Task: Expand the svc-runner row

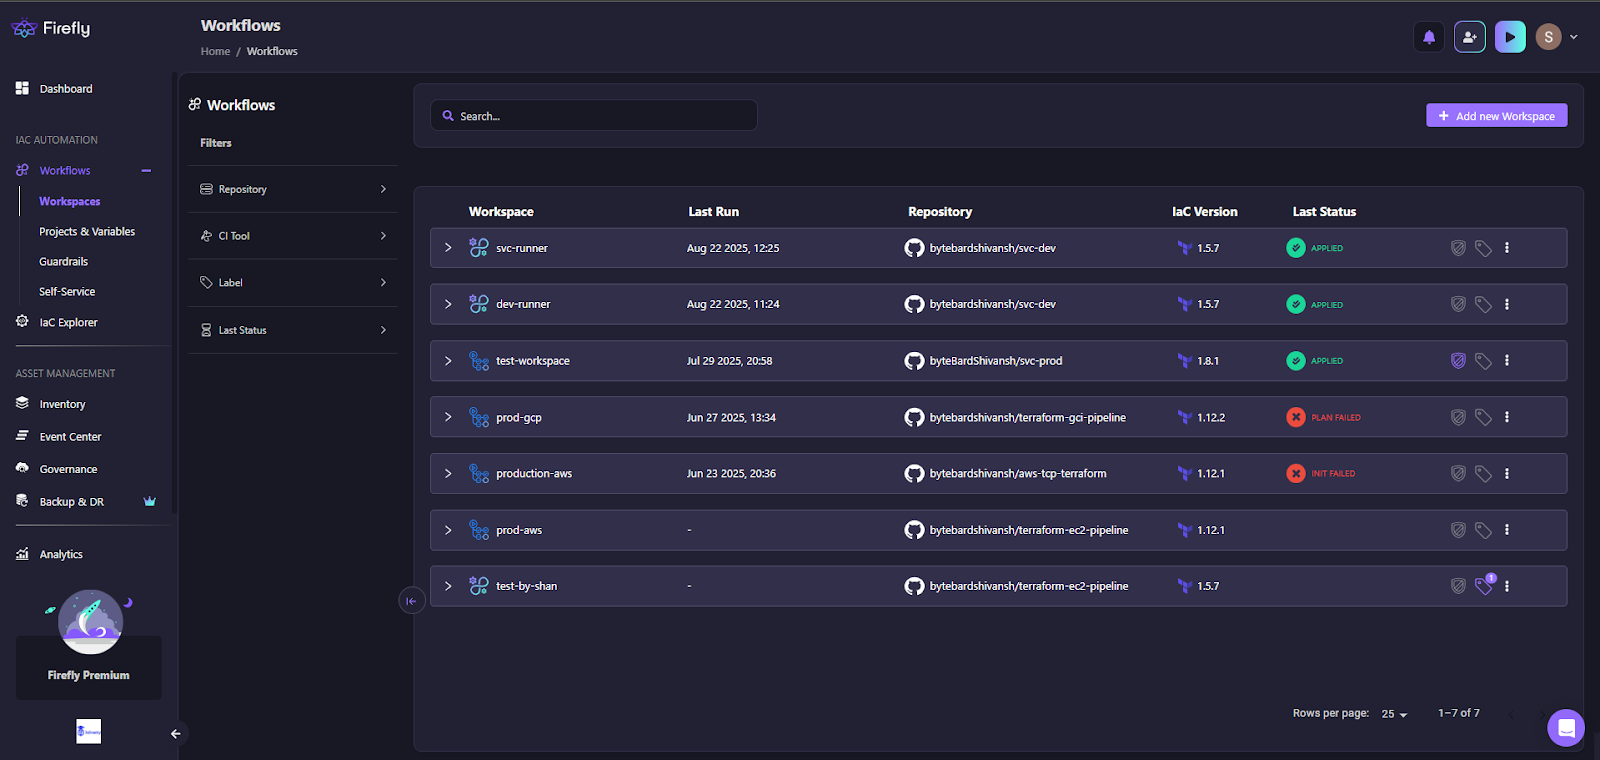Action: point(448,248)
